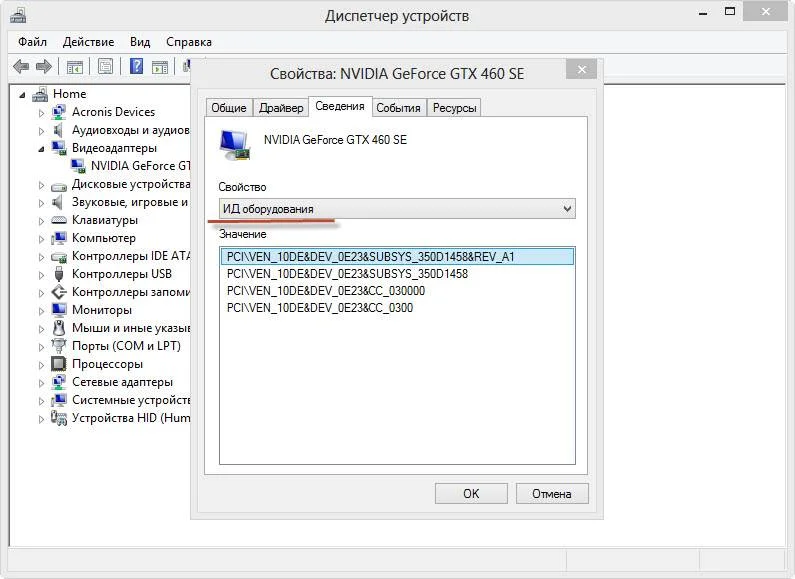
Task: Click the action pane toolbar icon
Action: coord(160,66)
